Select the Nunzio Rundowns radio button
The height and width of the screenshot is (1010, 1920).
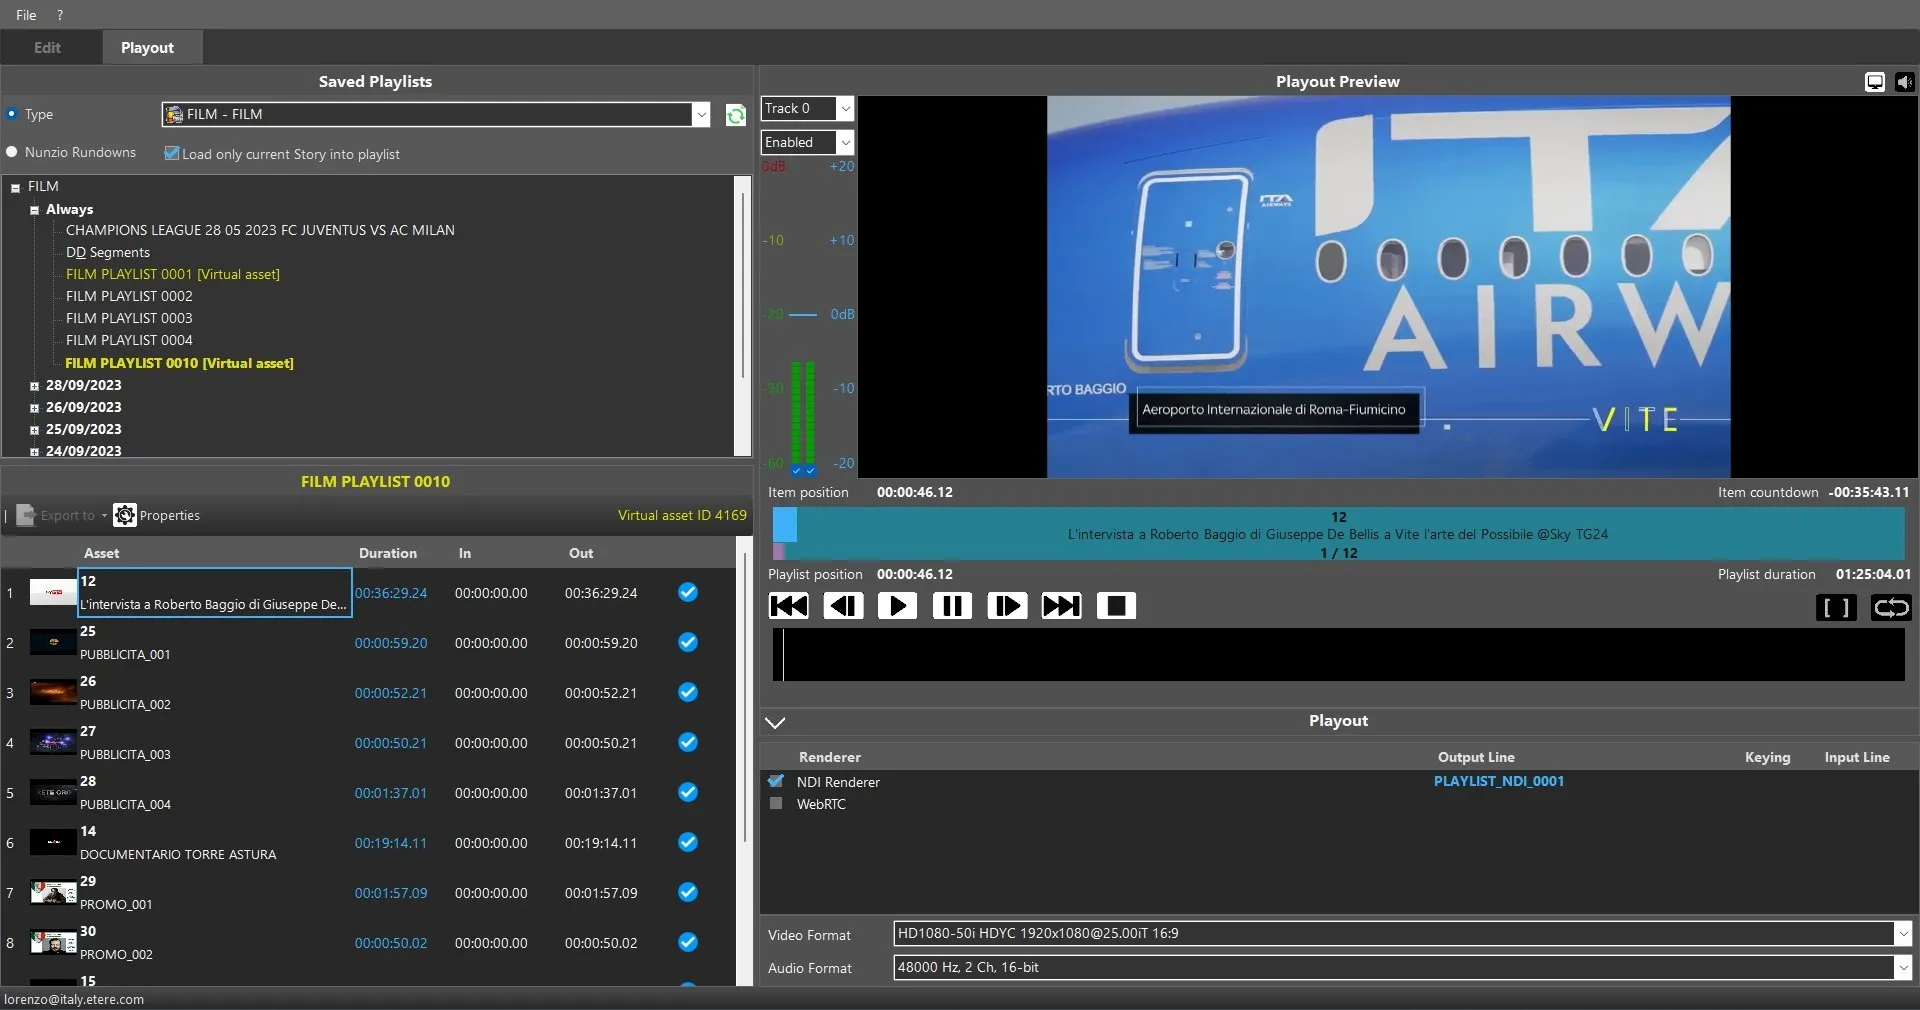point(12,152)
